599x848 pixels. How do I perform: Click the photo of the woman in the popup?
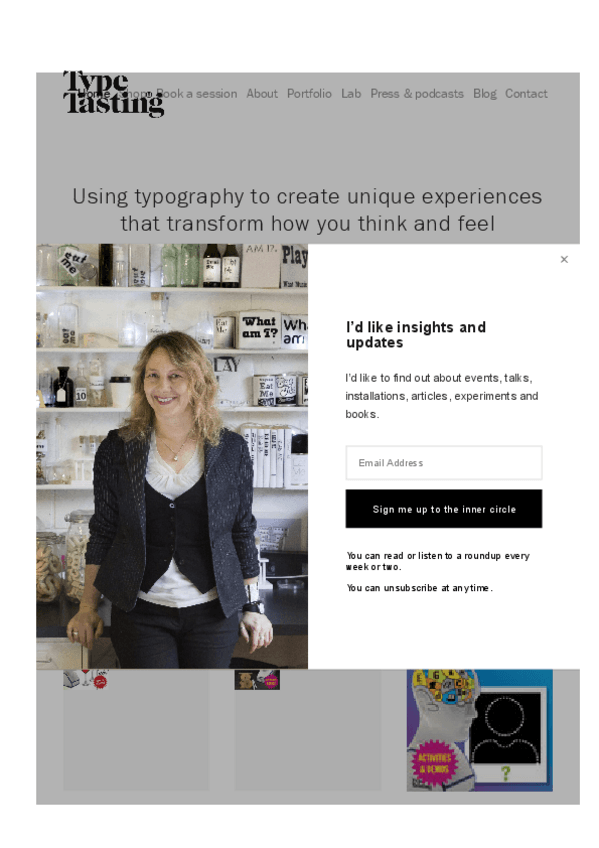[x=172, y=456]
